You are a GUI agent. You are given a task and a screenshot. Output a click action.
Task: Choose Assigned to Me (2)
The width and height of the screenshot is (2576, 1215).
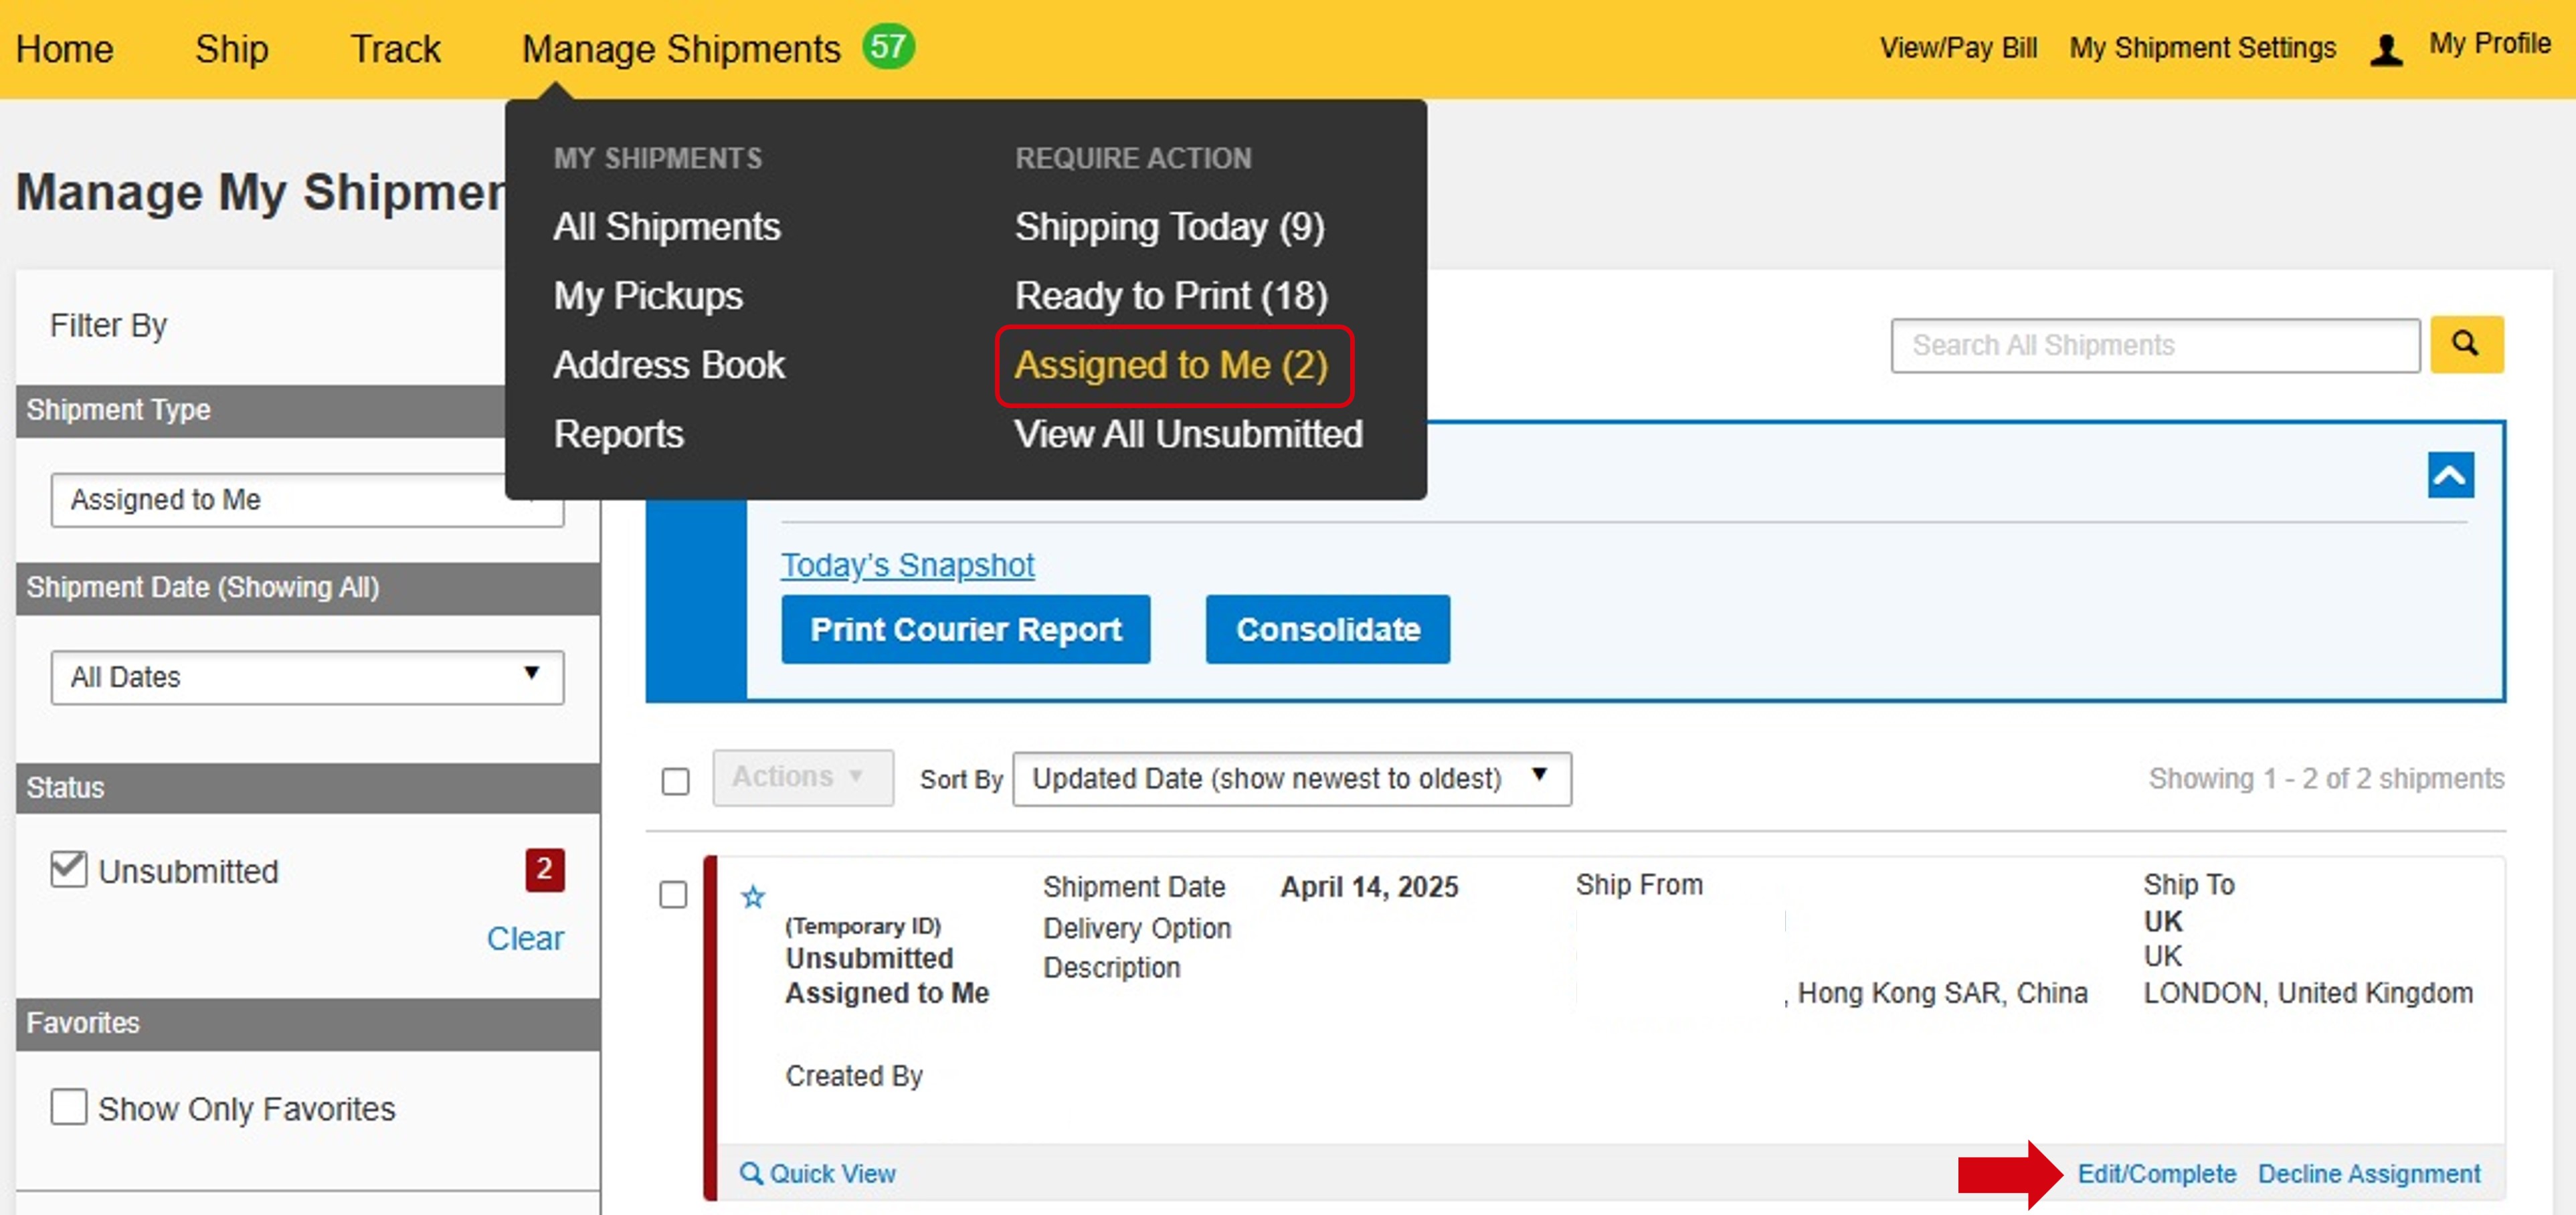point(1171,365)
